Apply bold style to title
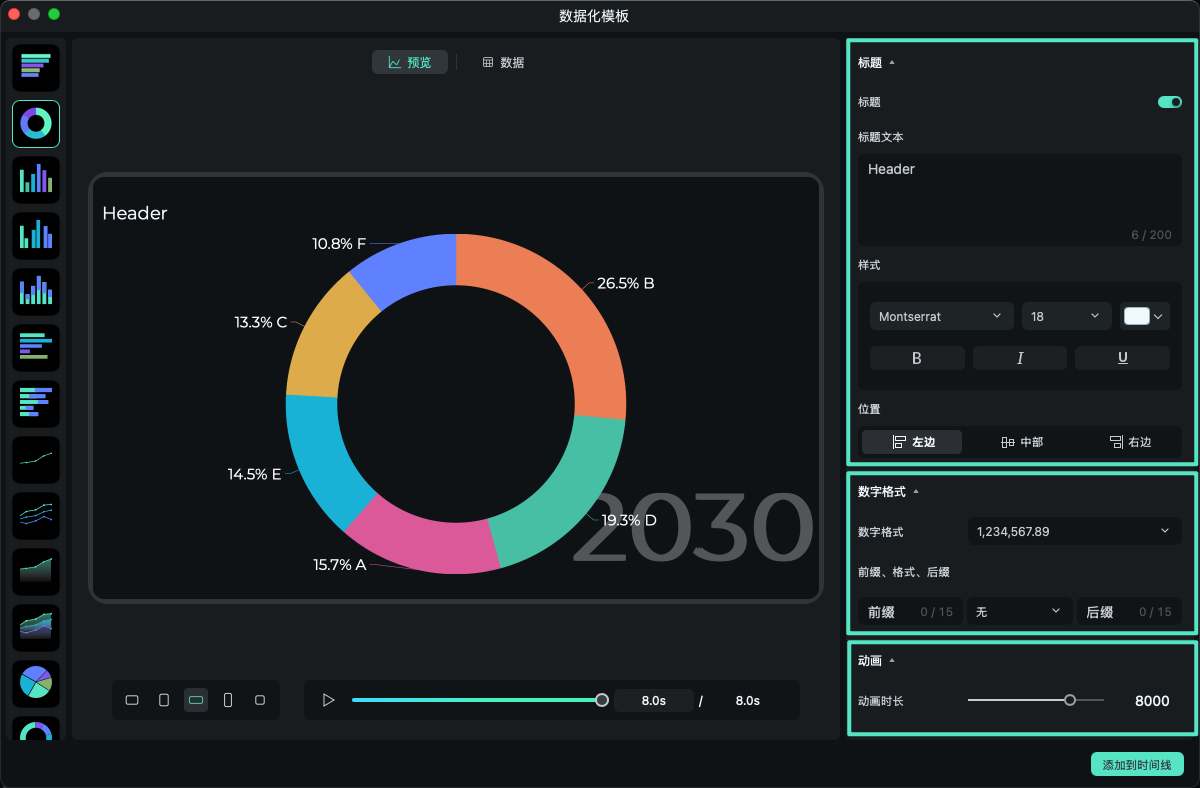Image resolution: width=1200 pixels, height=788 pixels. [917, 358]
